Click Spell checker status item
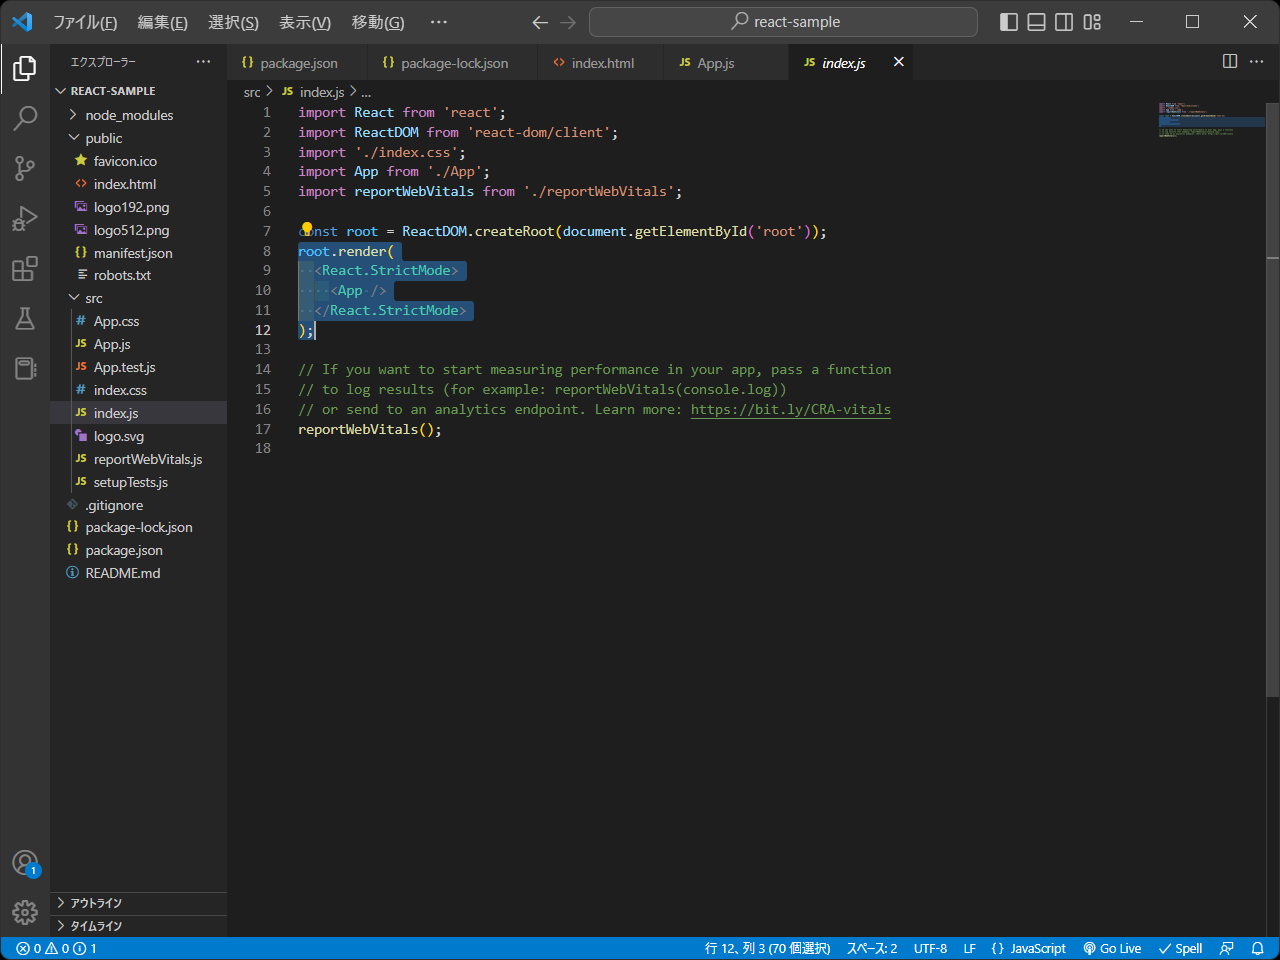 point(1180,948)
